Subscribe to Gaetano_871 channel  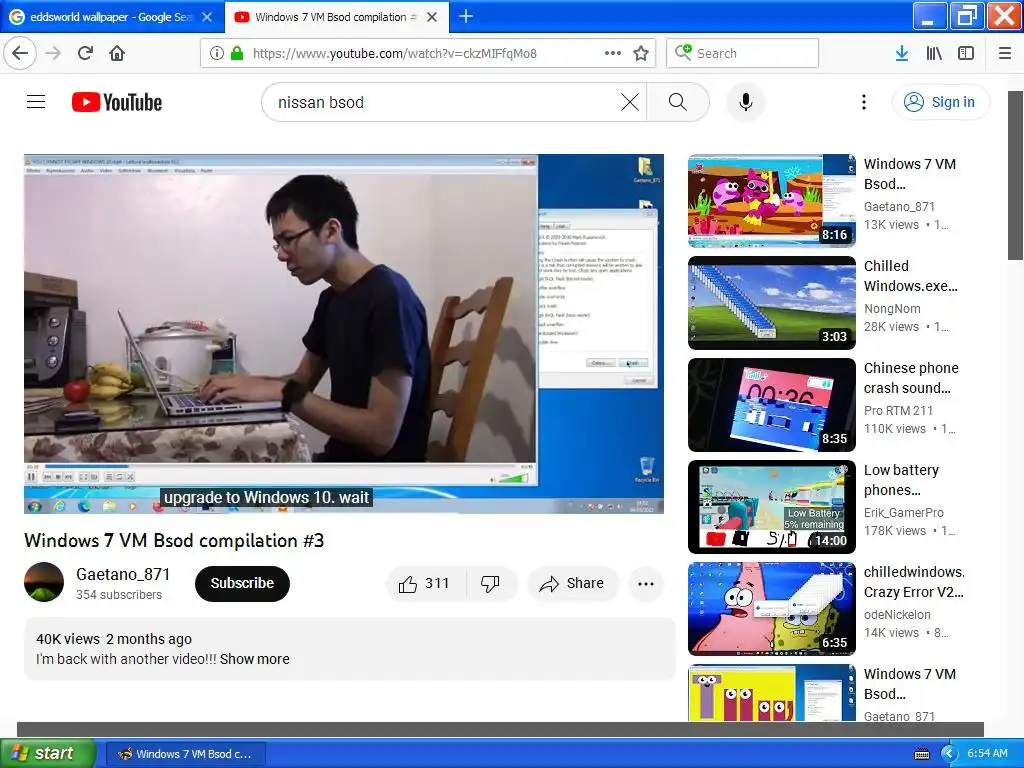click(x=242, y=583)
